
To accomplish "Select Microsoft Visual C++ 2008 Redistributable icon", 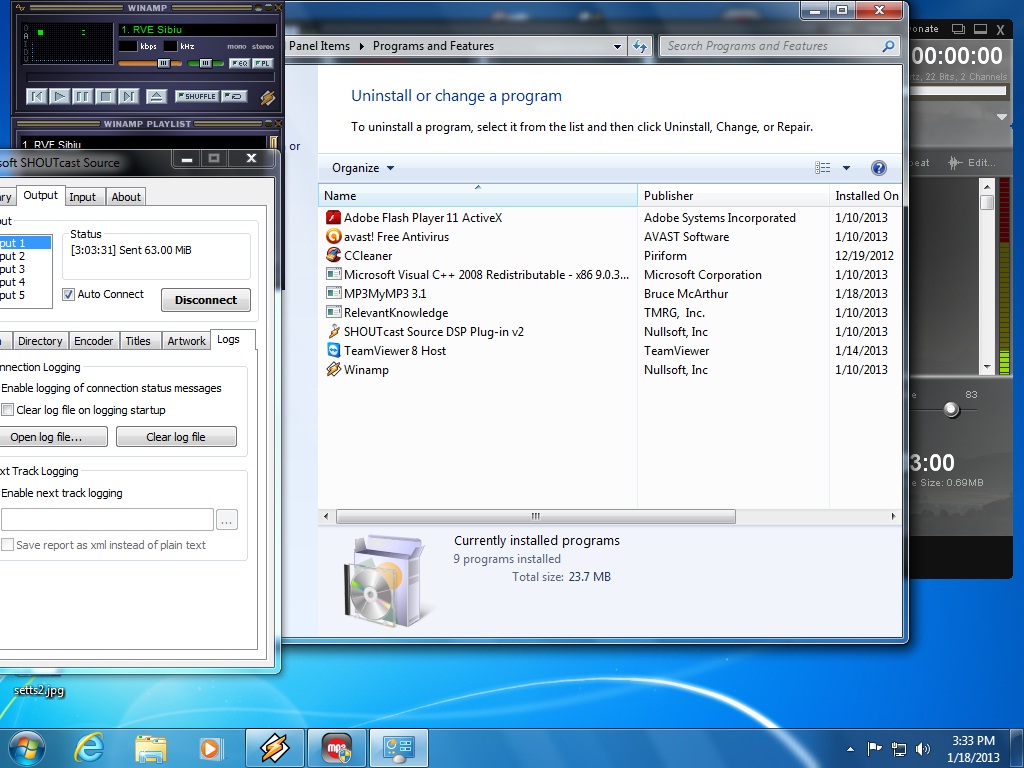I will (334, 274).
